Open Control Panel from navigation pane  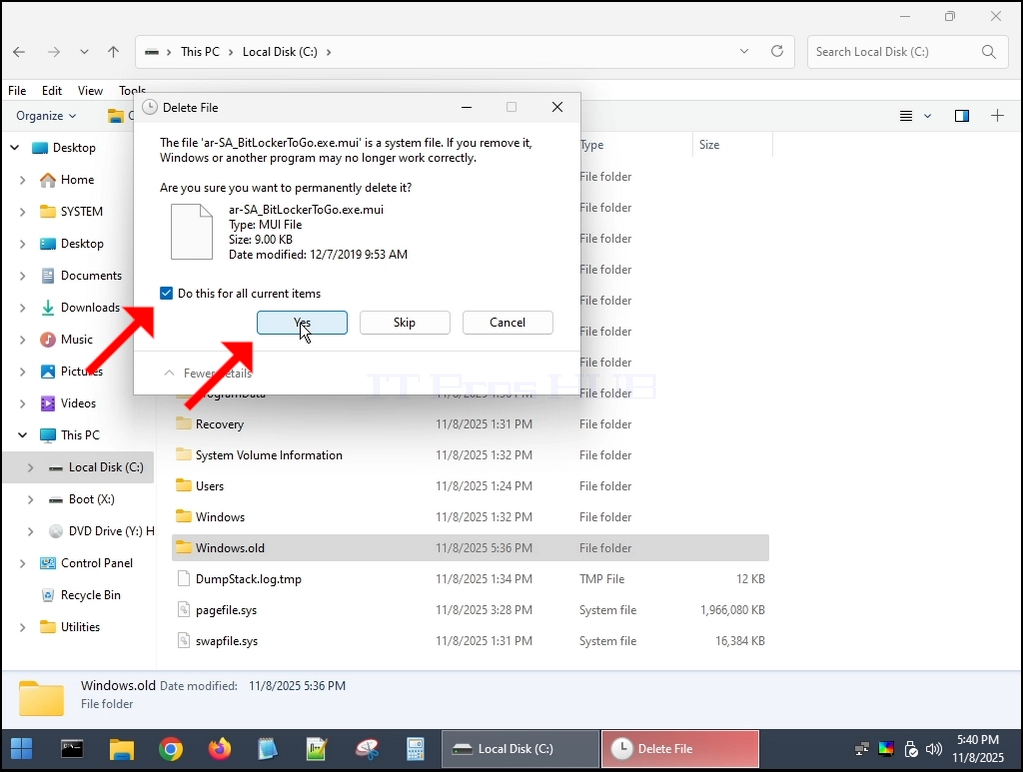click(x=97, y=563)
